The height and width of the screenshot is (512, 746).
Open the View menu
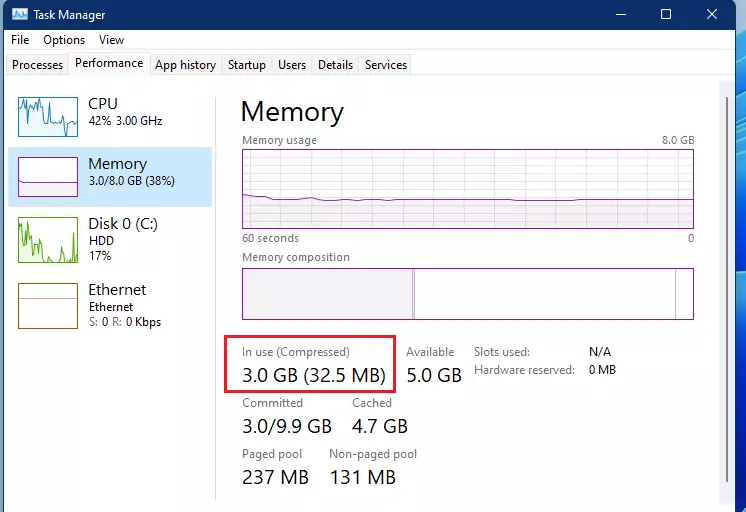click(x=111, y=40)
